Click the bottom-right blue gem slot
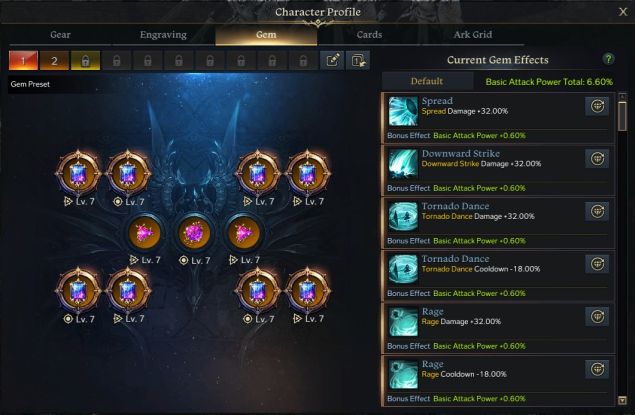This screenshot has height=415, width=635. pos(308,291)
